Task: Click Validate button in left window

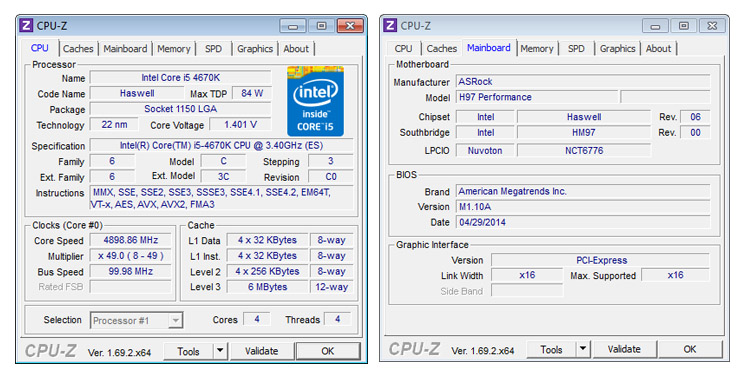Action: click(x=261, y=351)
